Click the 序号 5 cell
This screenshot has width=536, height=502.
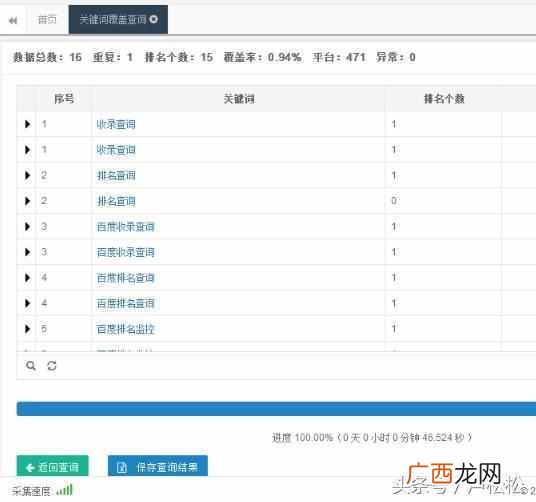pos(64,329)
